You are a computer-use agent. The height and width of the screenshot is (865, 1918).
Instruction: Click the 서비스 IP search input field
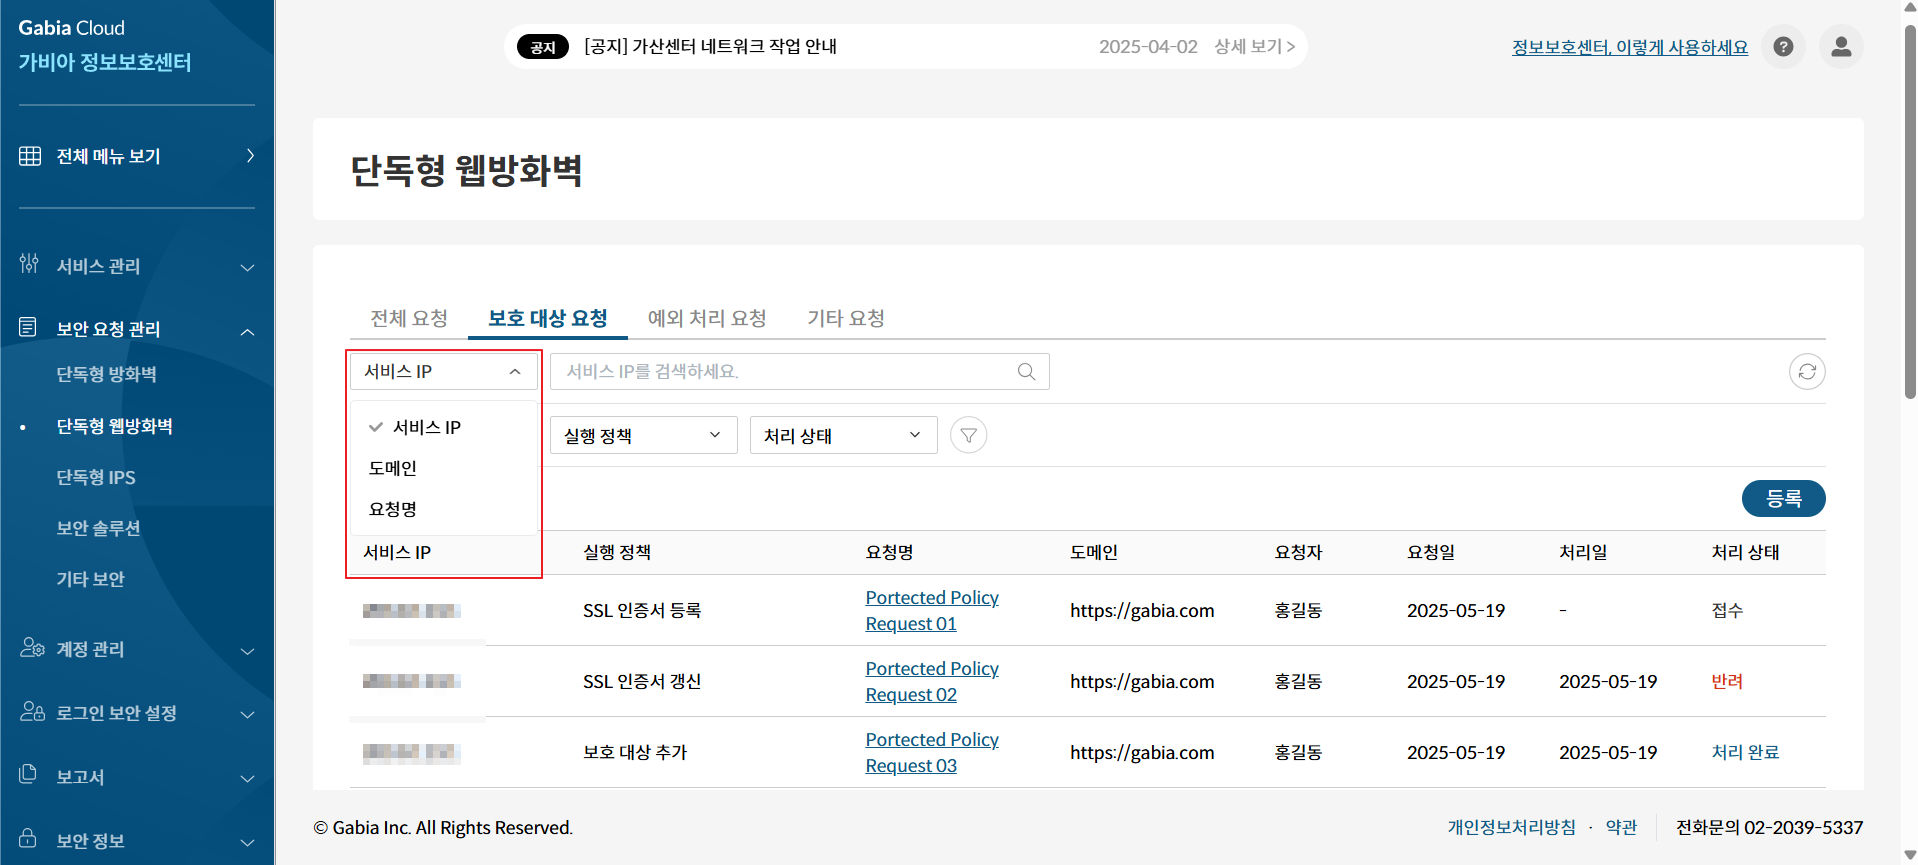click(x=799, y=372)
